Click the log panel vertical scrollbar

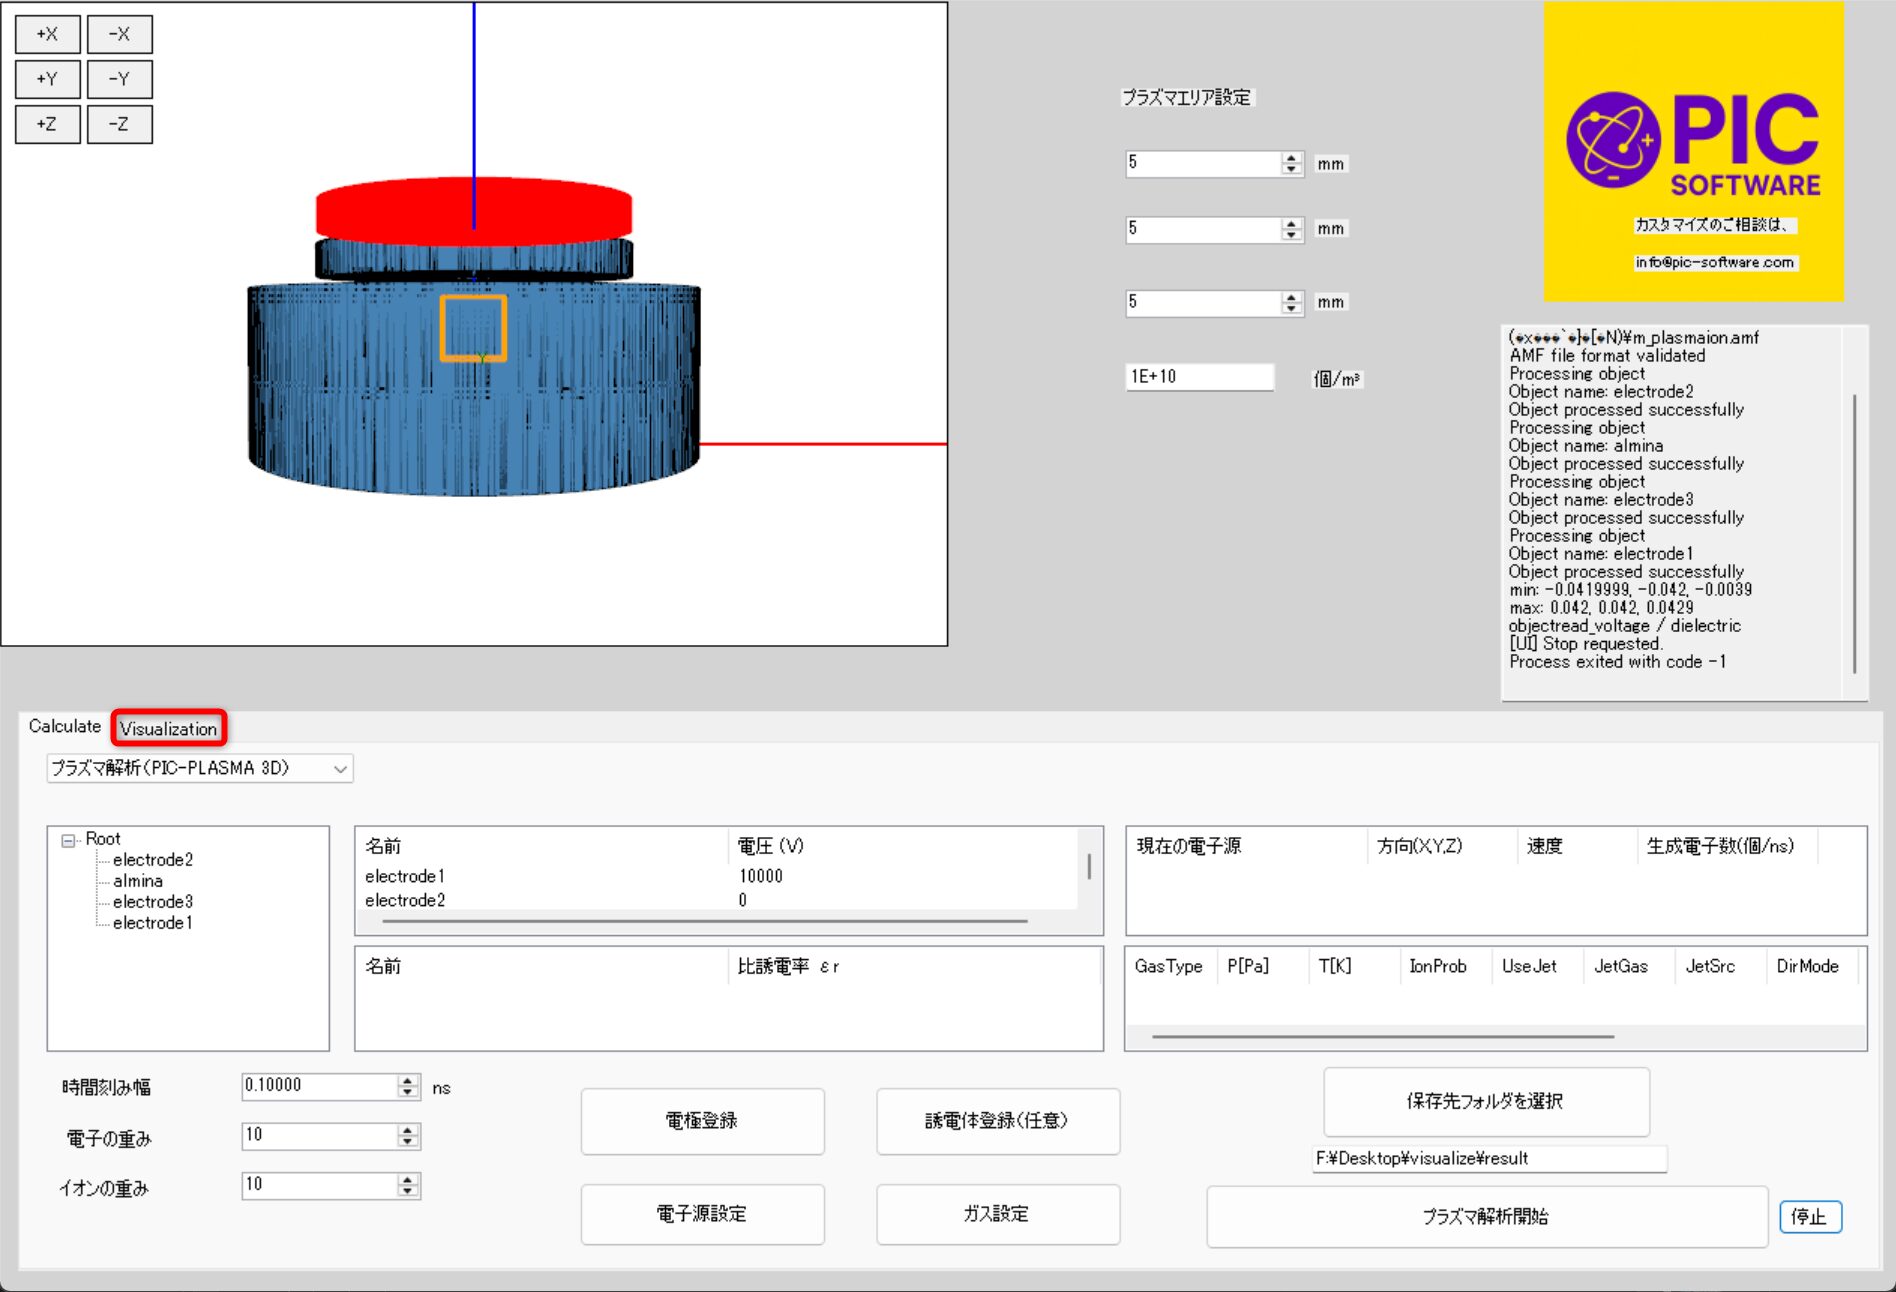(x=1855, y=532)
